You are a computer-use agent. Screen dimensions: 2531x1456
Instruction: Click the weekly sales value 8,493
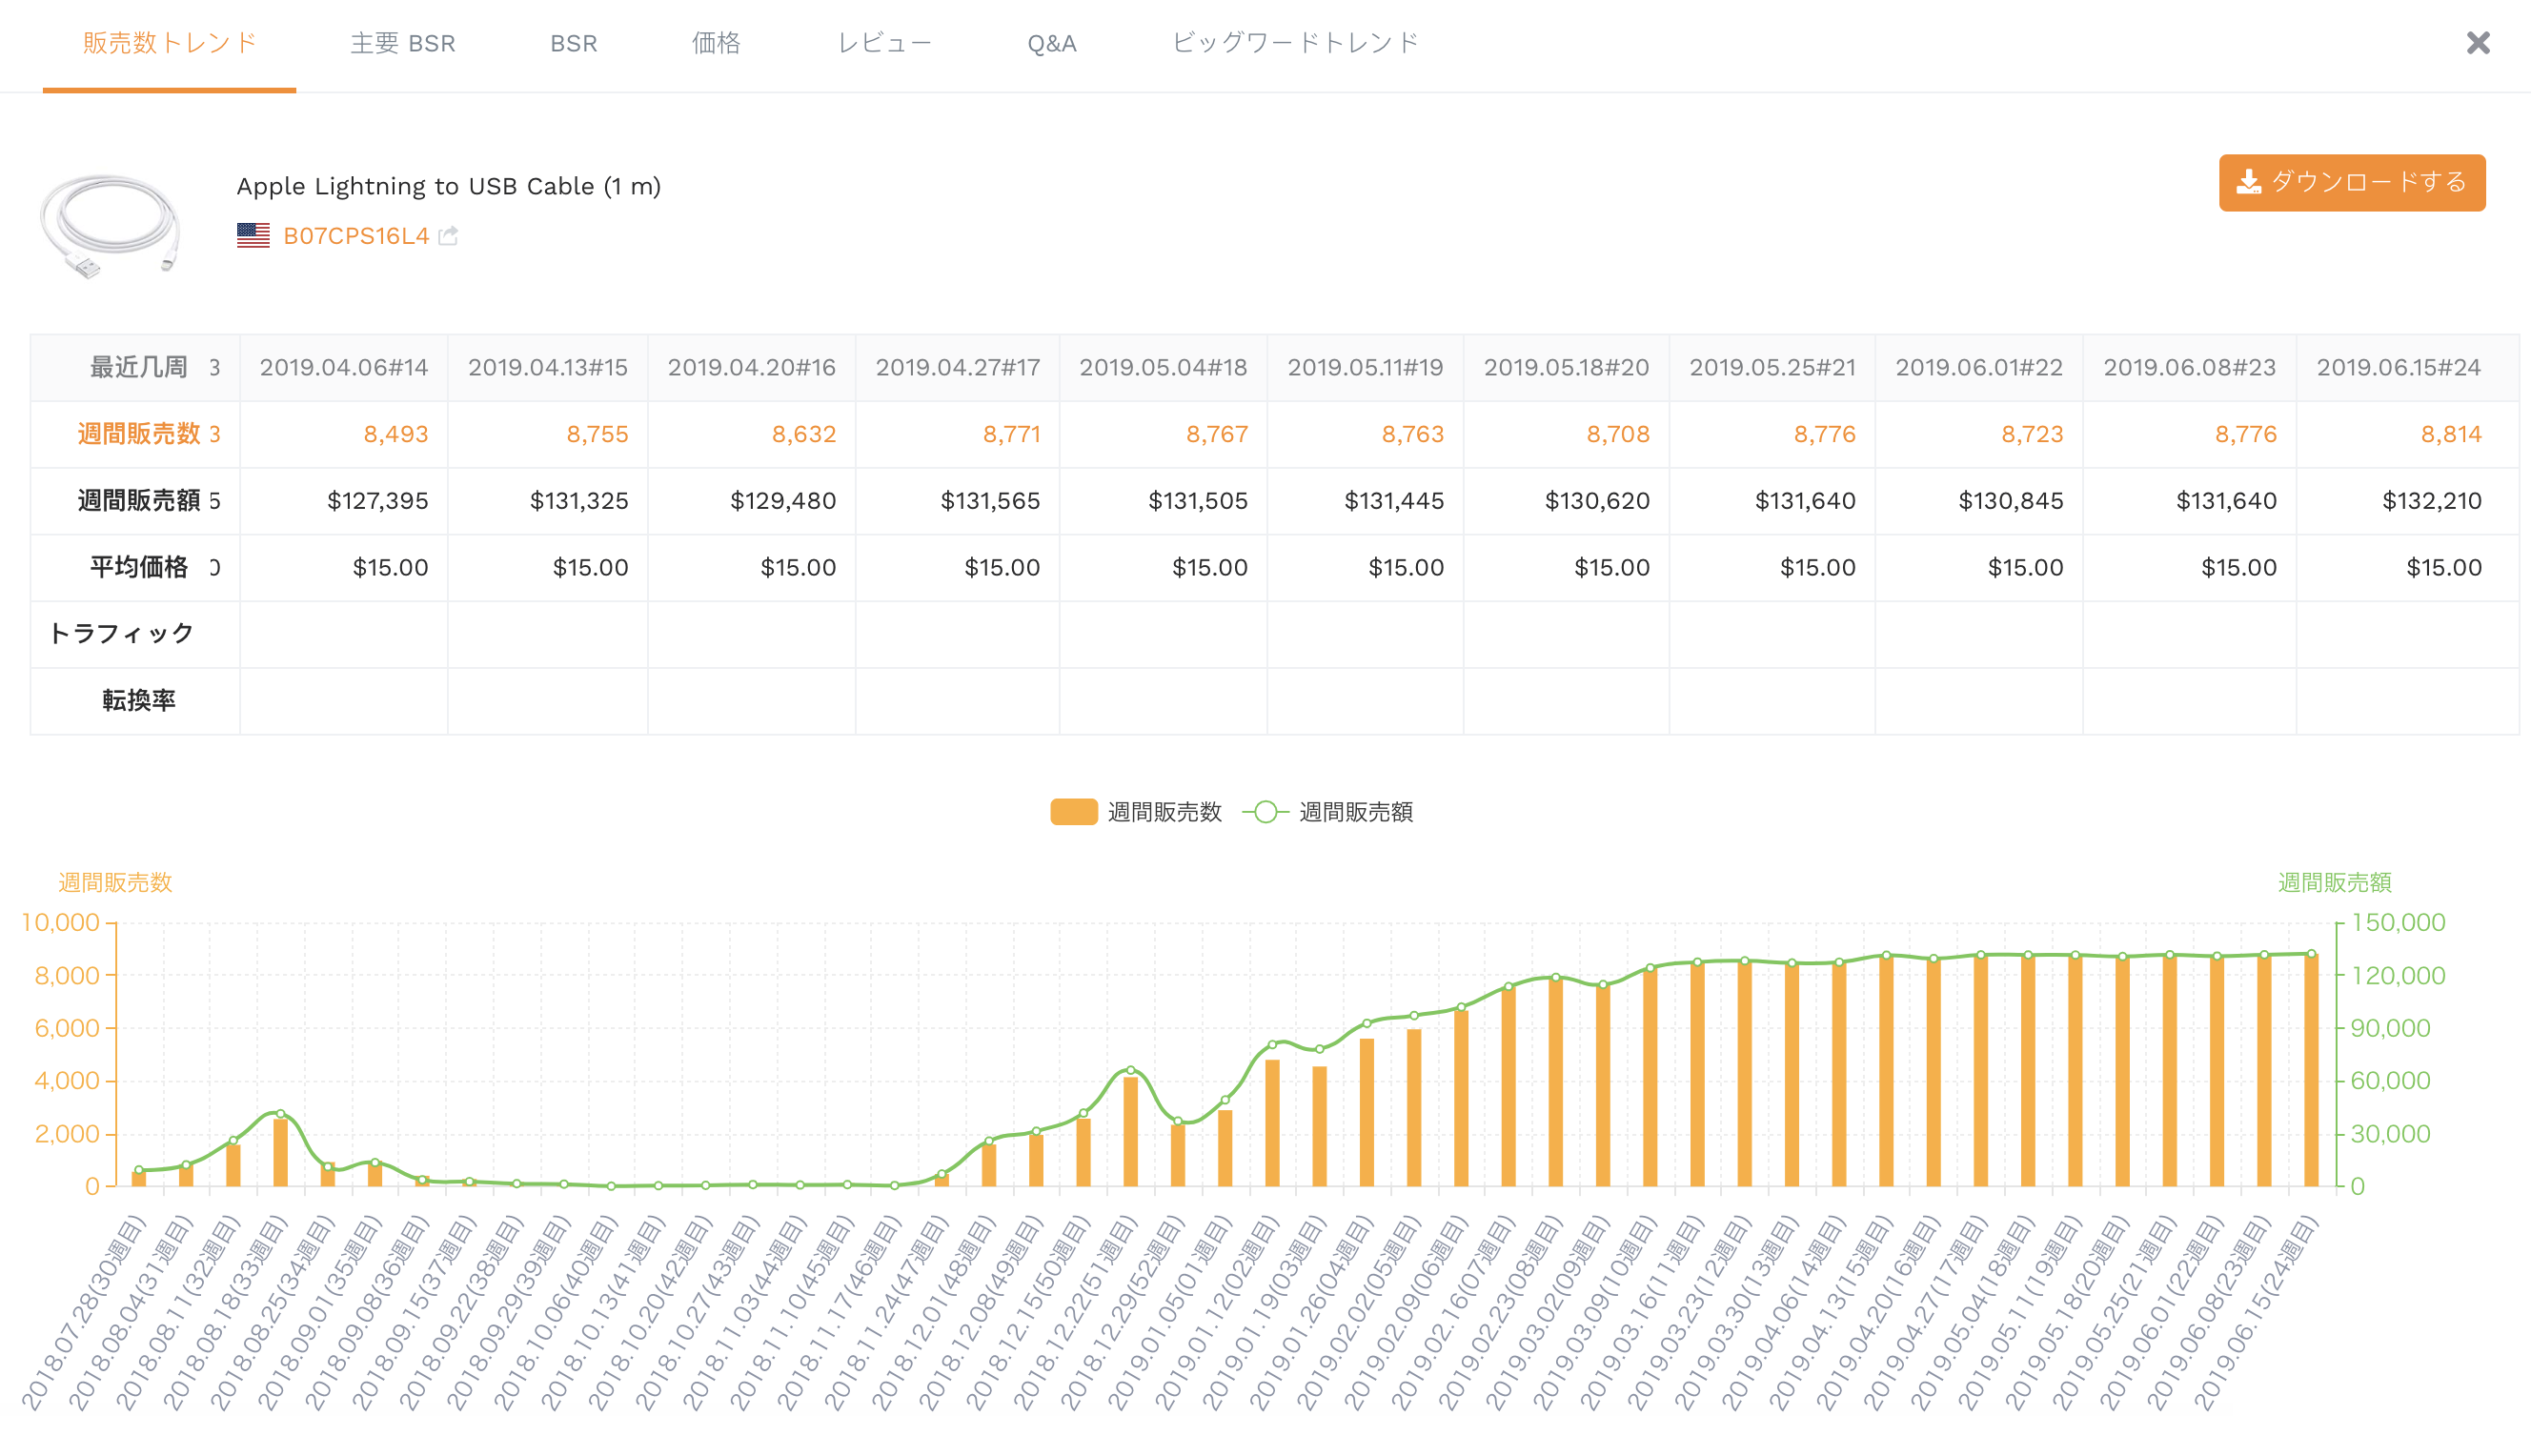tap(396, 435)
